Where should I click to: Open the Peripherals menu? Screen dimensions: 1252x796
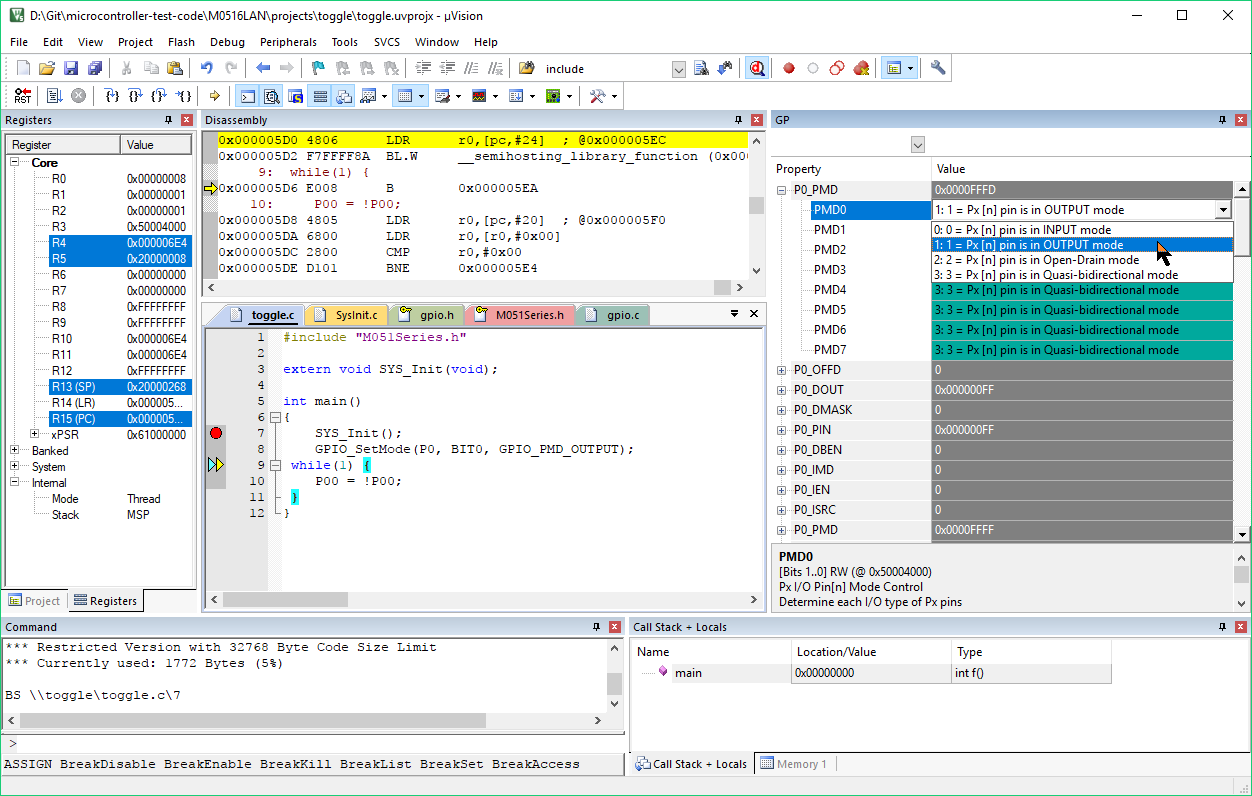click(288, 42)
